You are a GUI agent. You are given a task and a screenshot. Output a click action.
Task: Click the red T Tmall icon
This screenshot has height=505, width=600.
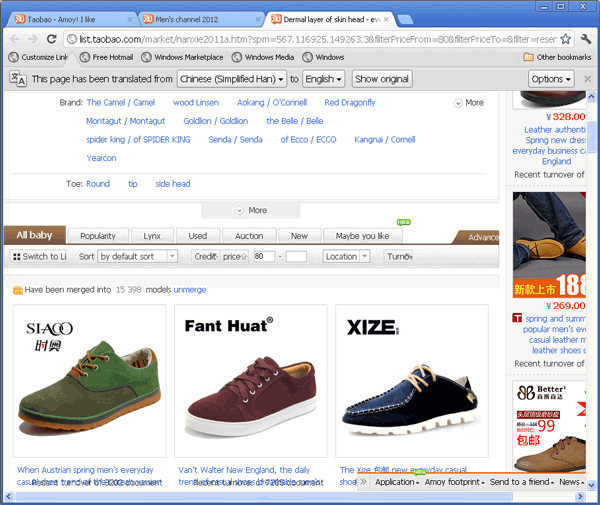pos(517,318)
